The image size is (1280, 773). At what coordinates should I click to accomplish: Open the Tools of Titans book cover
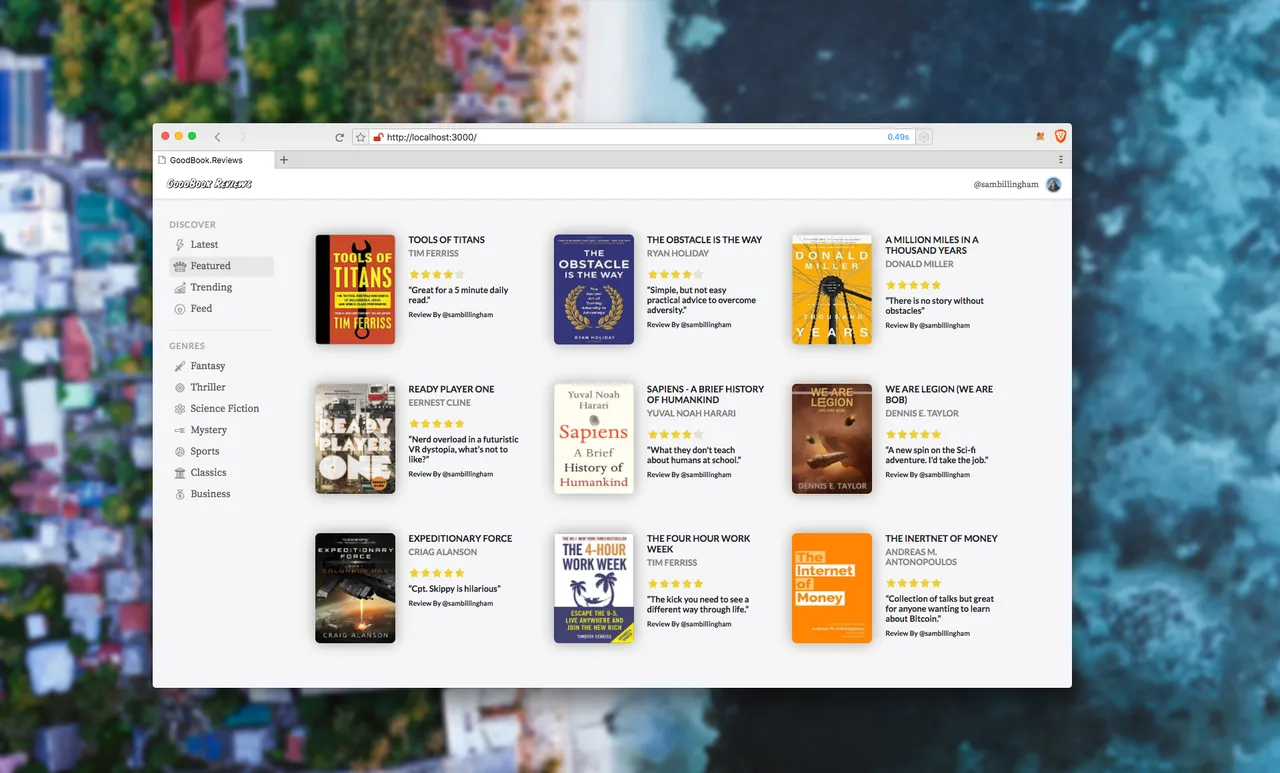(355, 290)
